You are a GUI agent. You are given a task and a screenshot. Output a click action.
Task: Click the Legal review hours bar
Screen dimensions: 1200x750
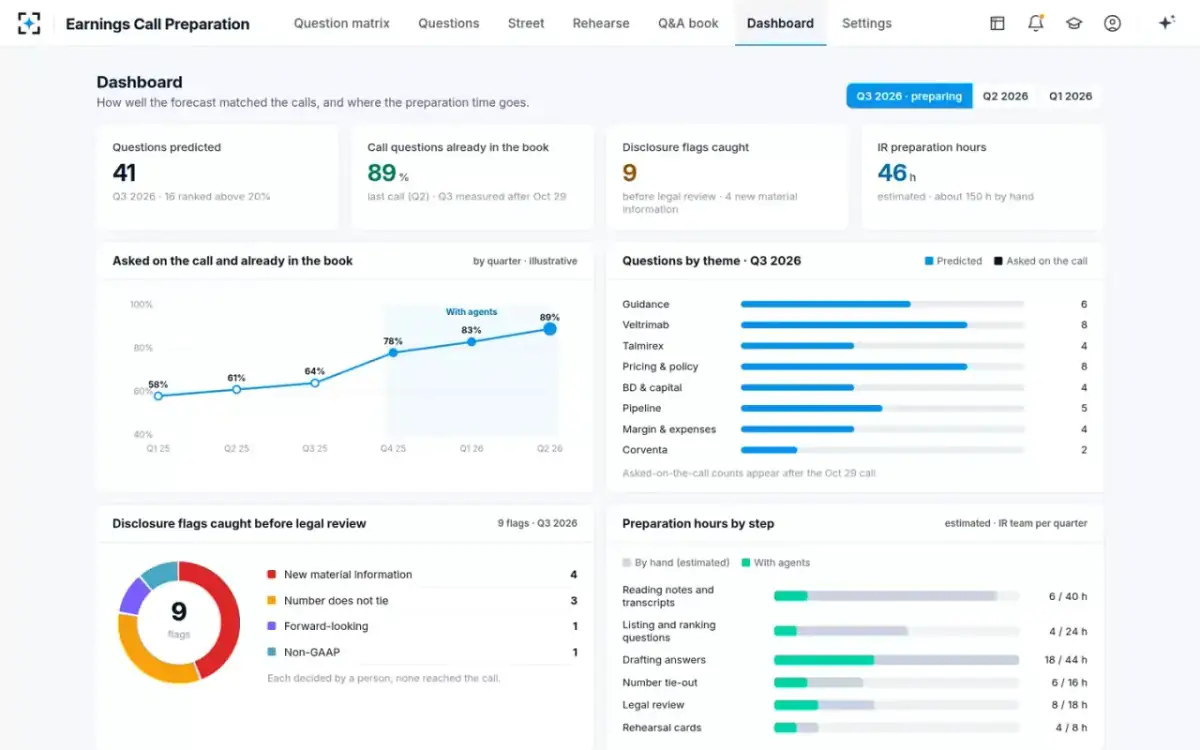point(896,705)
